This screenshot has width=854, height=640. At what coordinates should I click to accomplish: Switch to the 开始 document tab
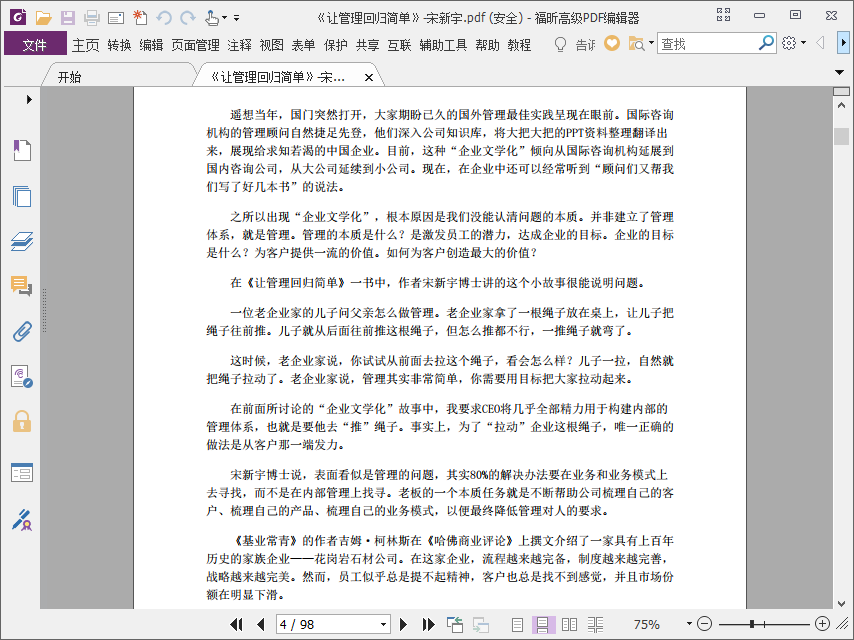pos(70,77)
